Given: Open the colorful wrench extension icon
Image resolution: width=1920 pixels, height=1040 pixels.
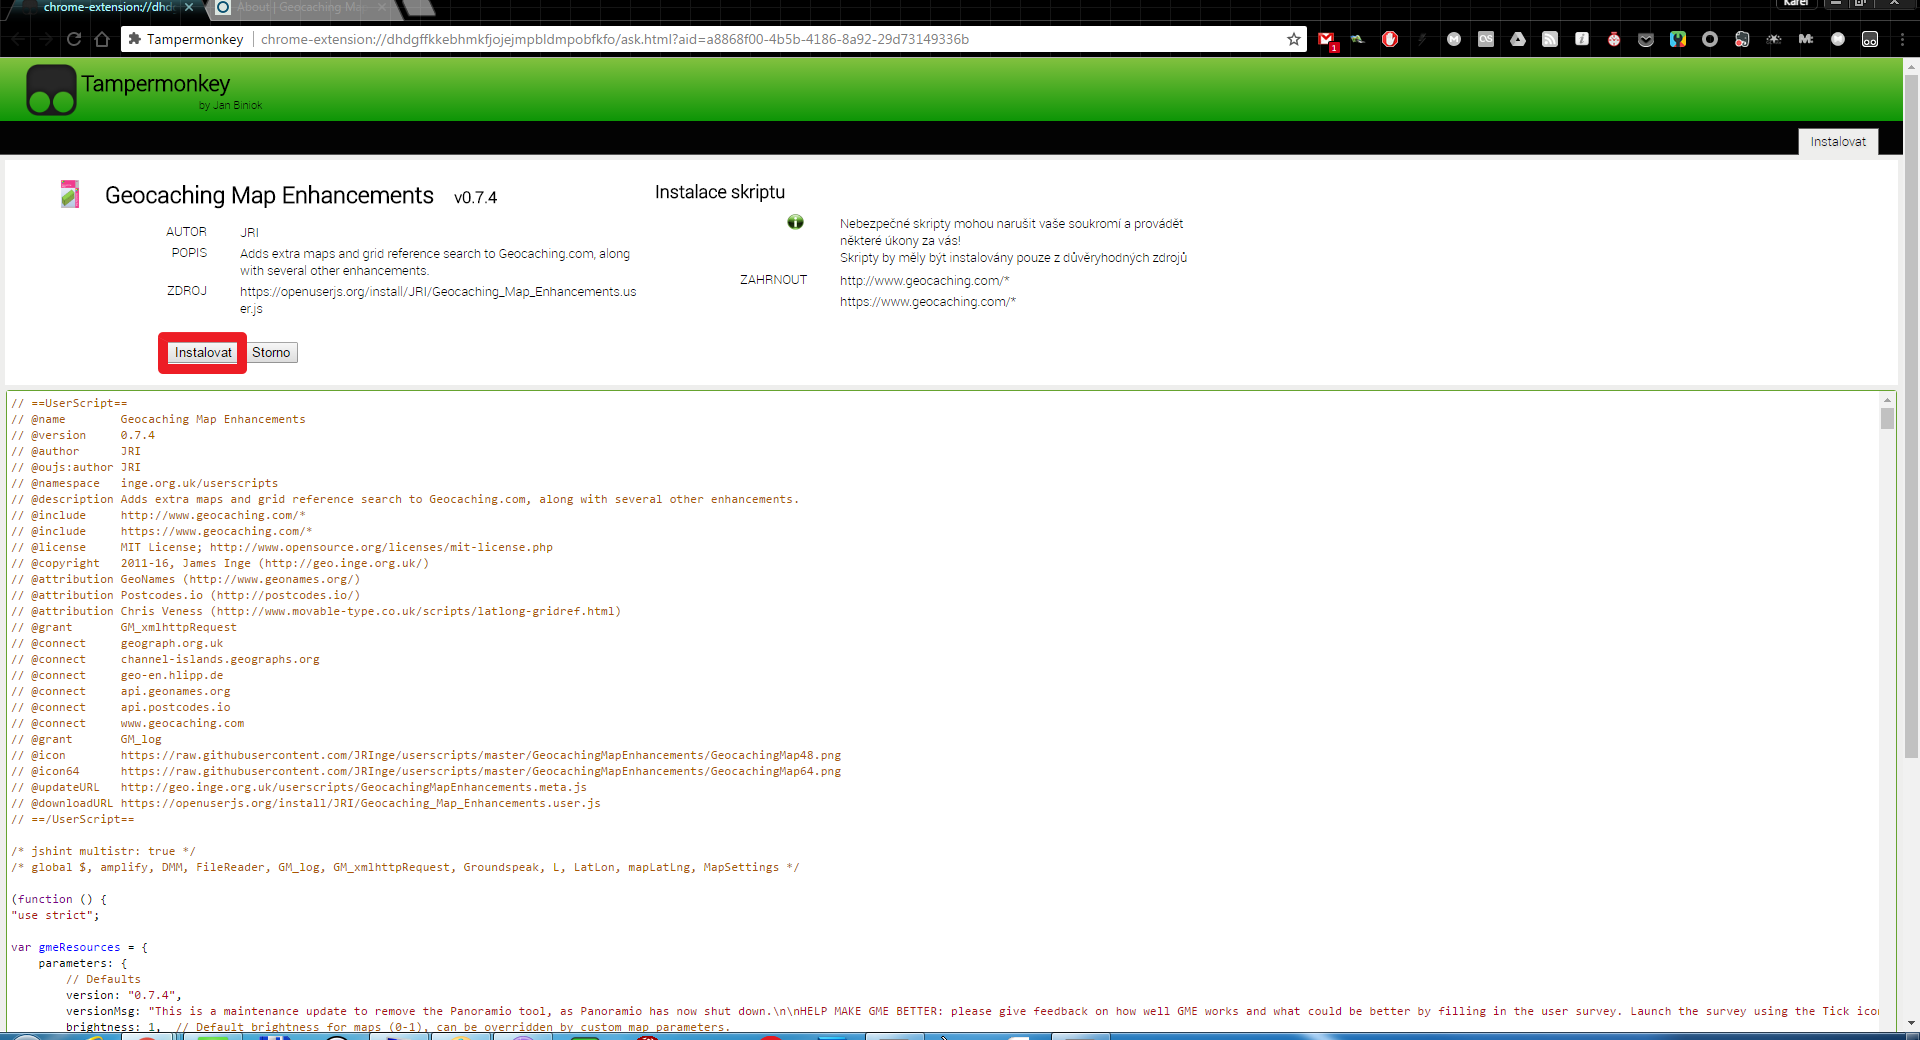Looking at the screenshot, I should pyautogui.click(x=1678, y=39).
